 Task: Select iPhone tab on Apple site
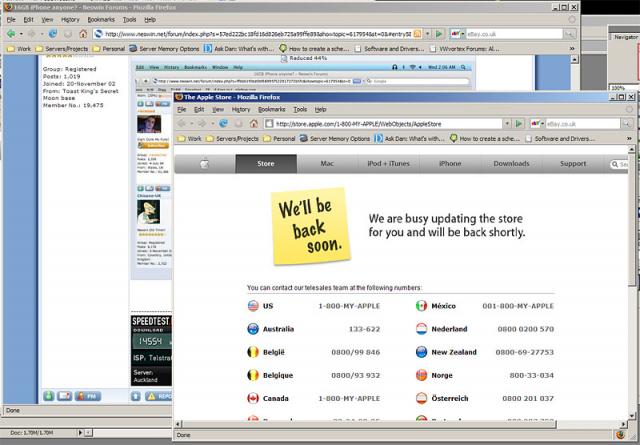[x=450, y=164]
